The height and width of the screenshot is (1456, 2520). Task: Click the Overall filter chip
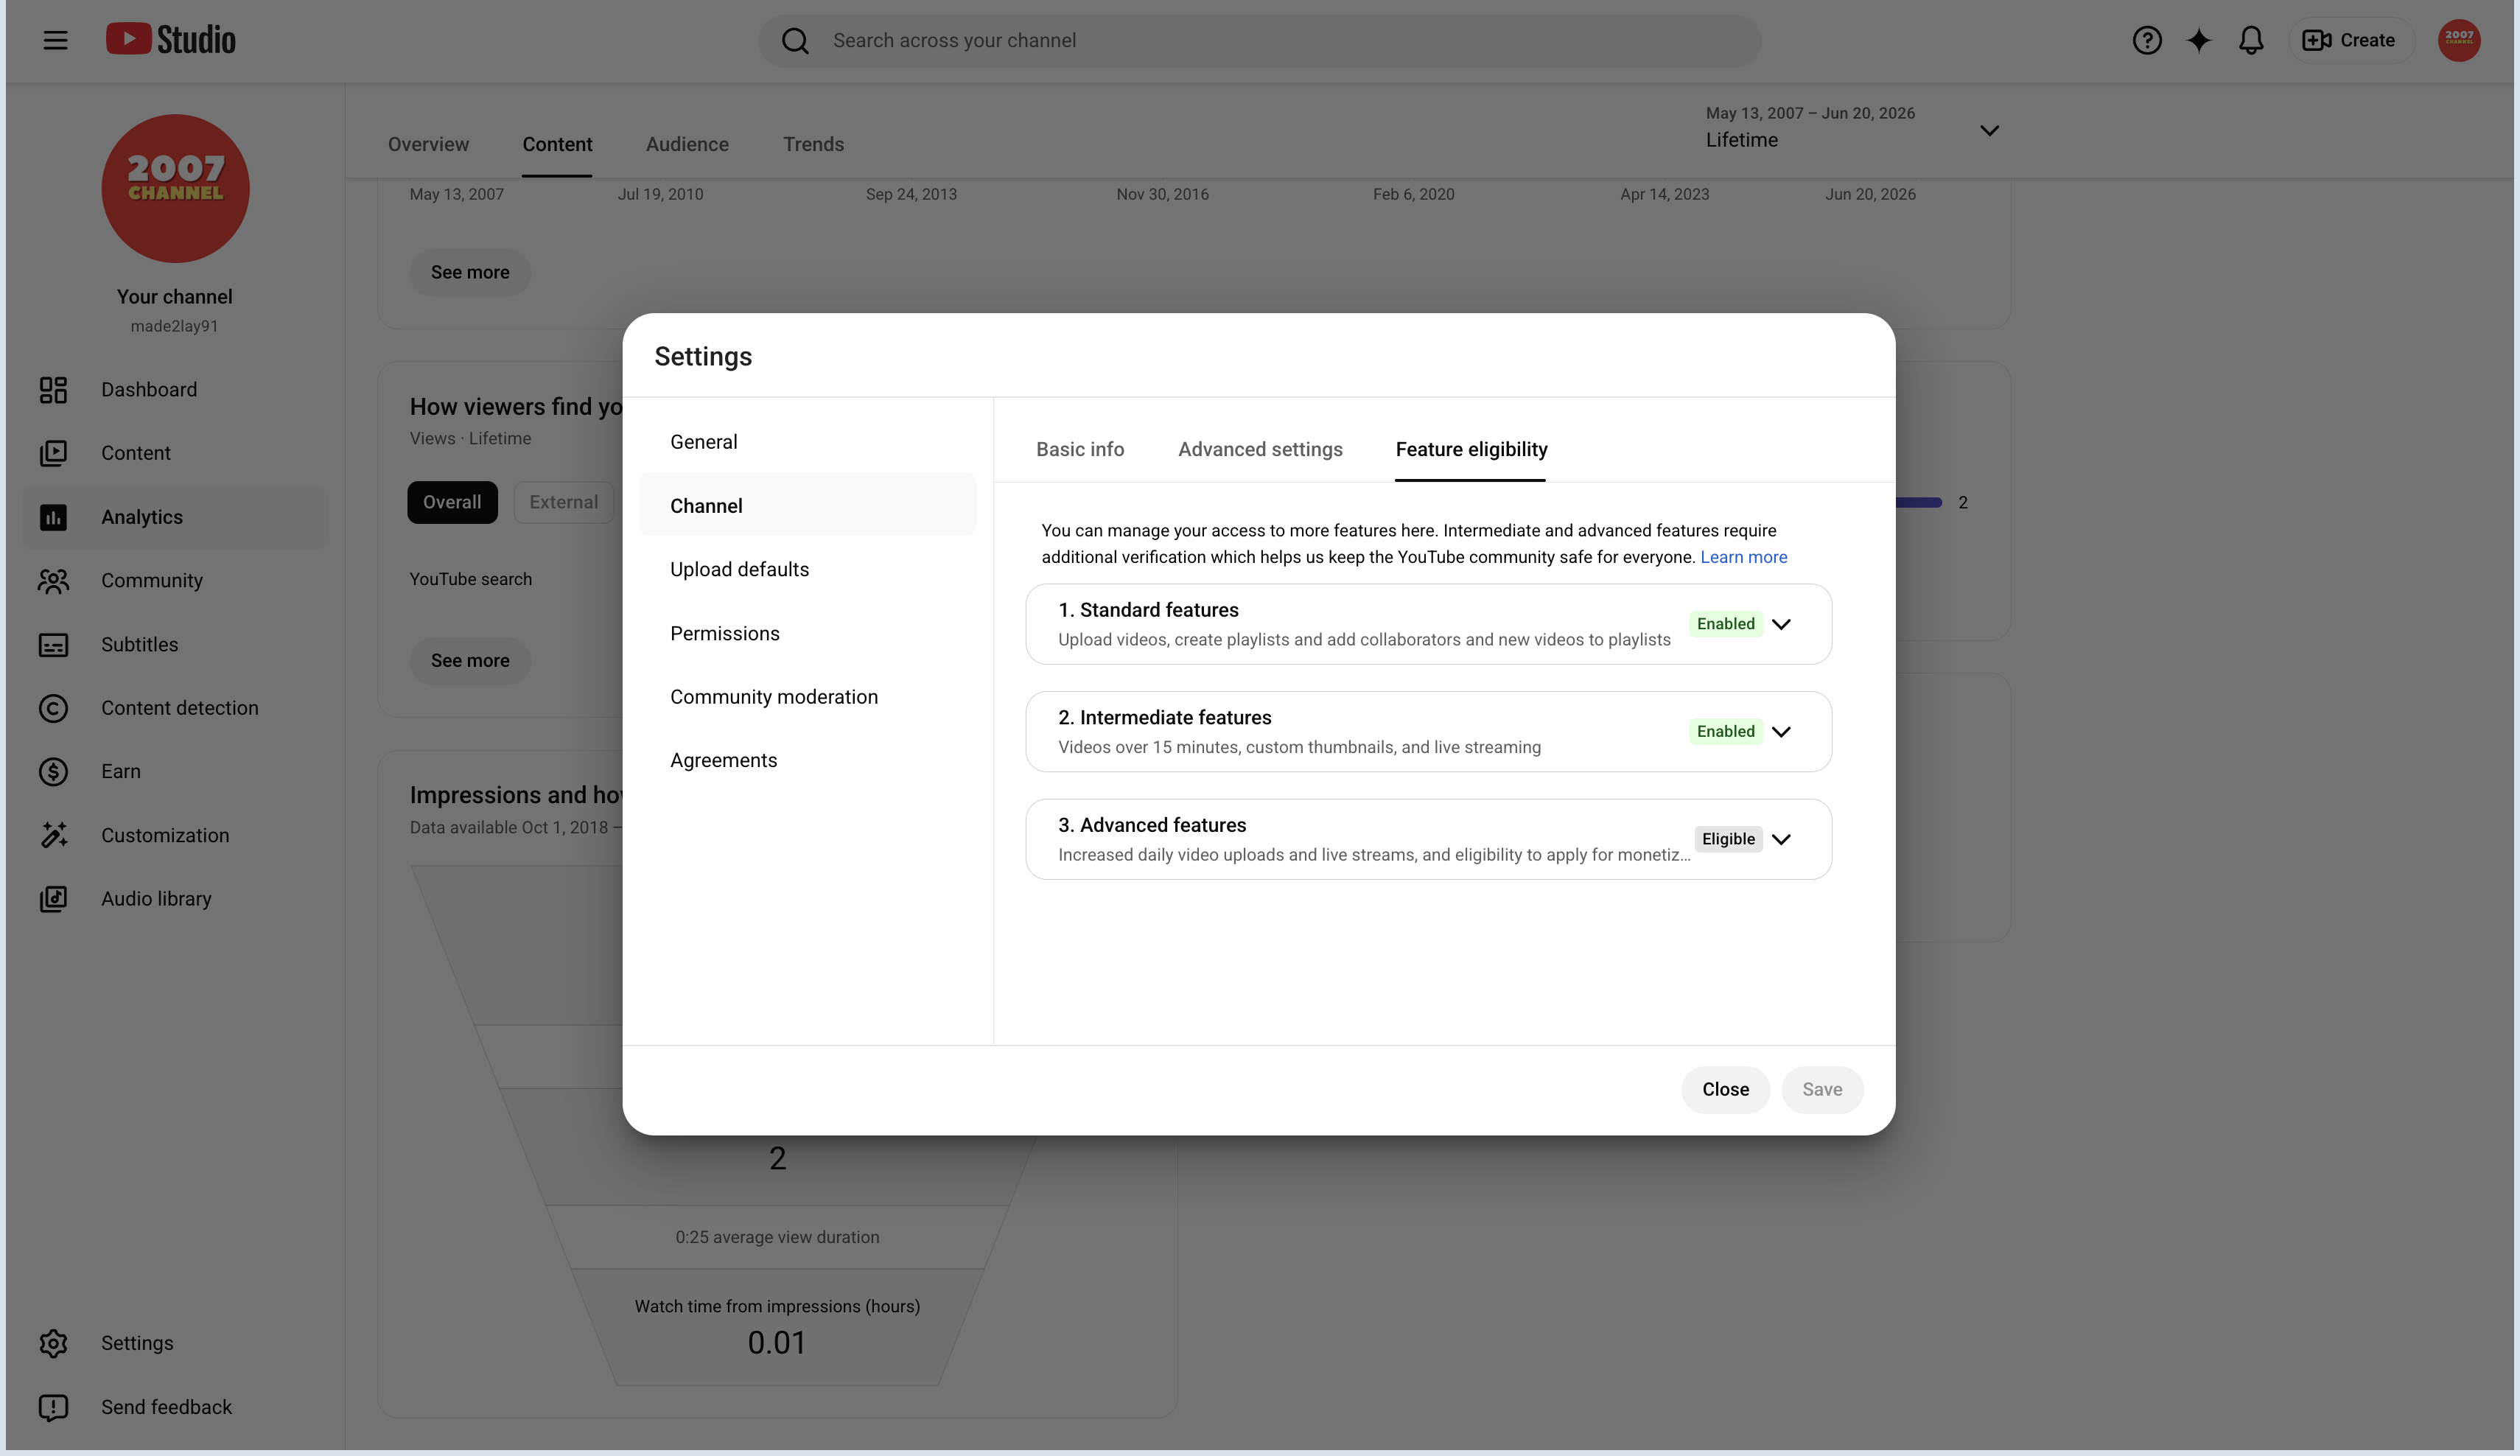[452, 502]
